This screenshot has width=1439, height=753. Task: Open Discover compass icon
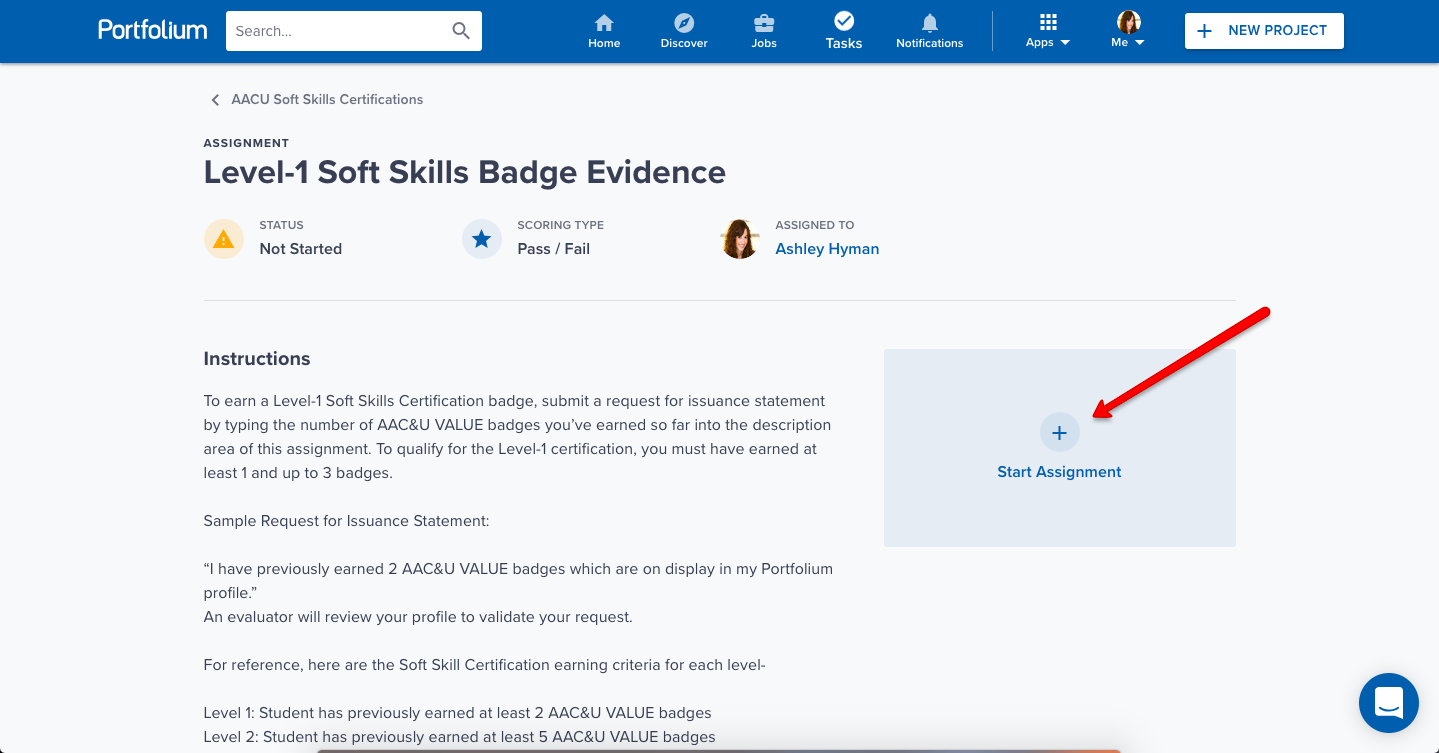coord(684,22)
